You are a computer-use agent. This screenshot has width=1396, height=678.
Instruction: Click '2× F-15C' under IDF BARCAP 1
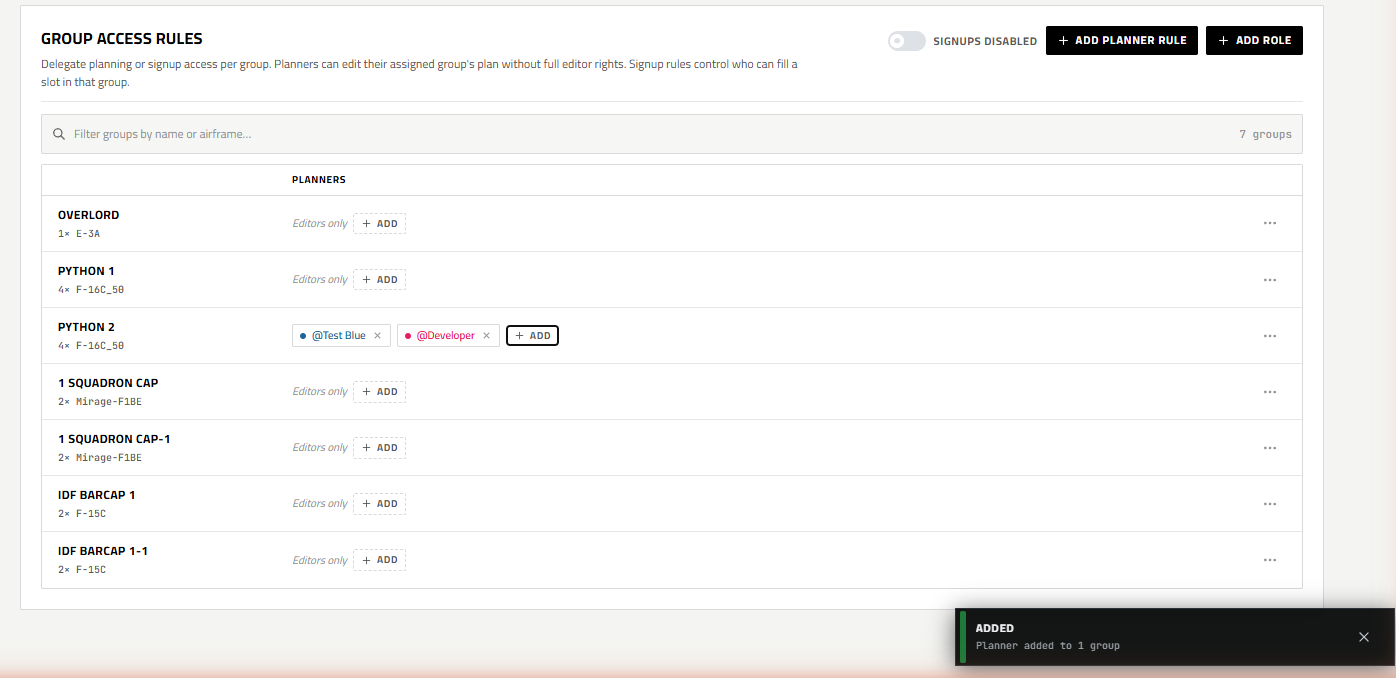pyautogui.click(x=82, y=514)
